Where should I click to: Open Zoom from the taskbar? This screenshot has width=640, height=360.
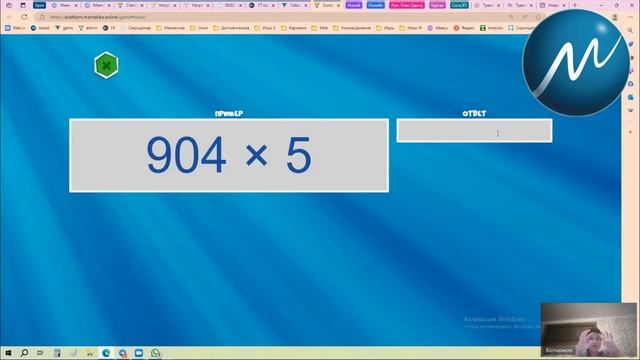(139, 353)
